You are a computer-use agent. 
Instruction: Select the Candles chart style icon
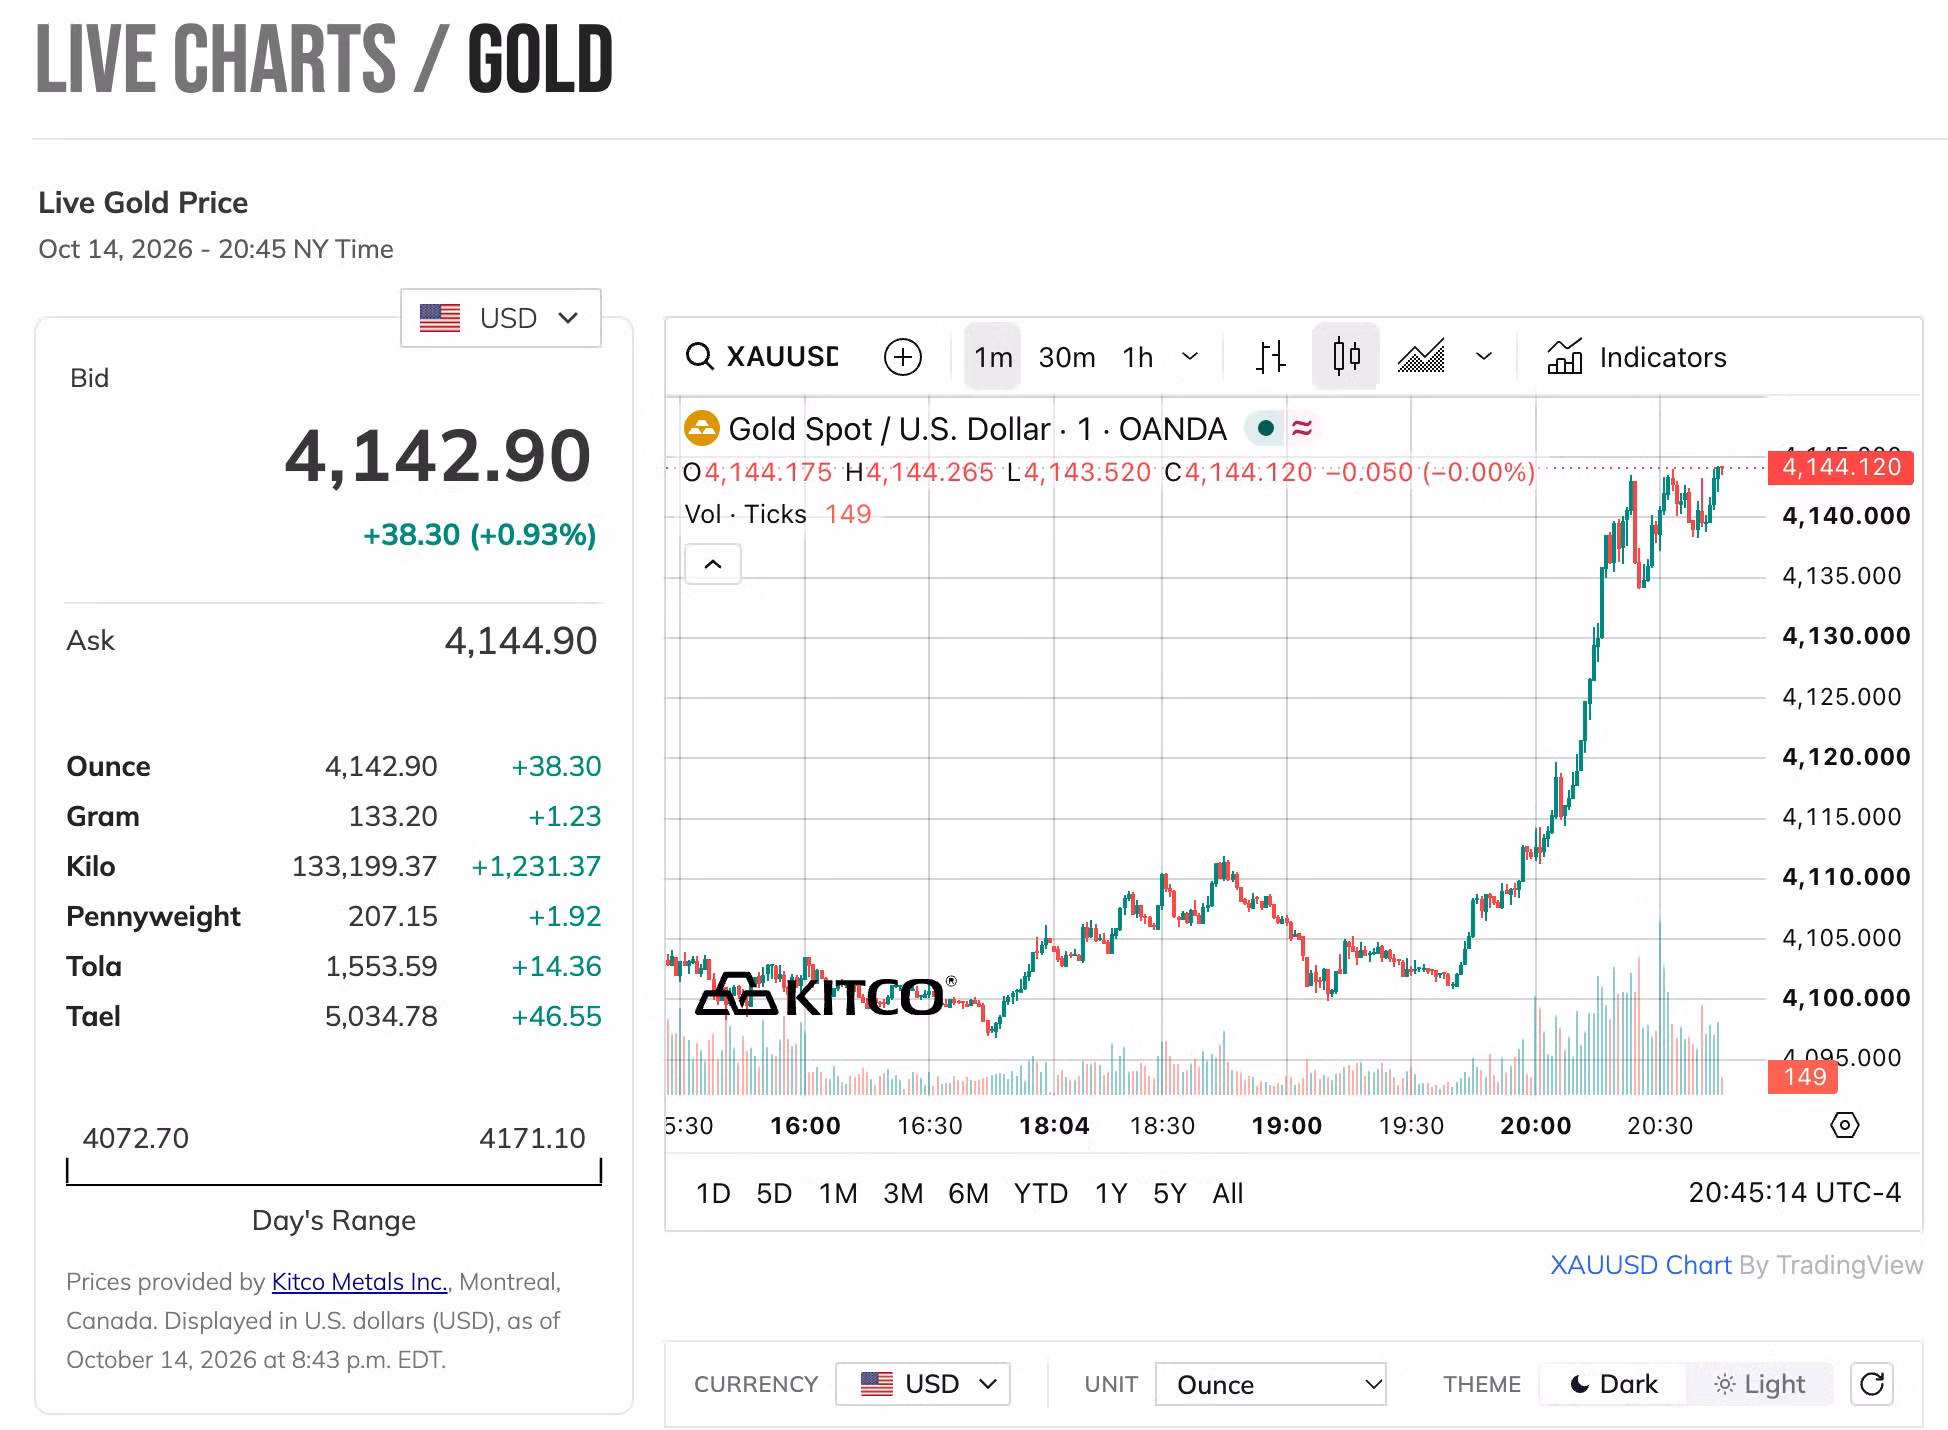coord(1346,356)
